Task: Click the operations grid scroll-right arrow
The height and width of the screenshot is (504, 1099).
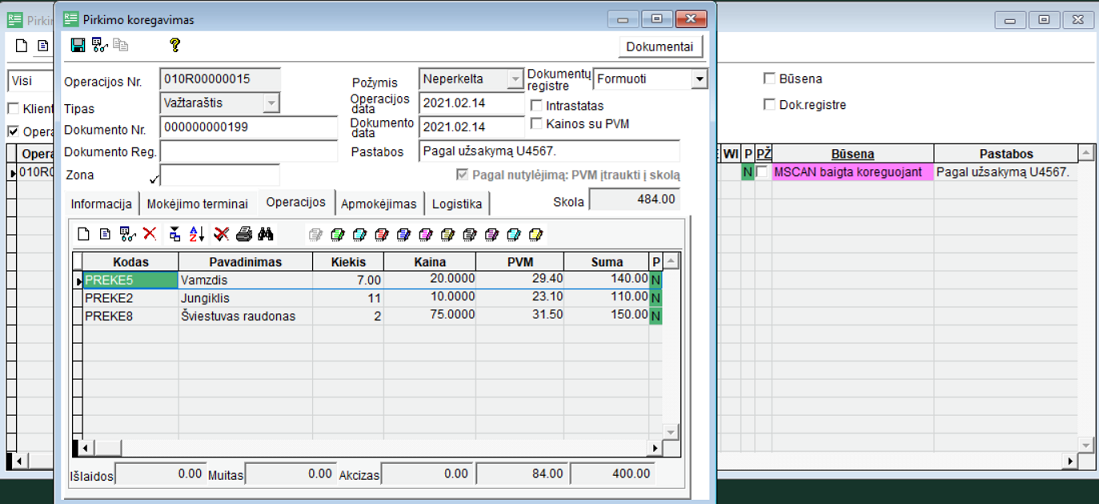Action: pos(656,447)
